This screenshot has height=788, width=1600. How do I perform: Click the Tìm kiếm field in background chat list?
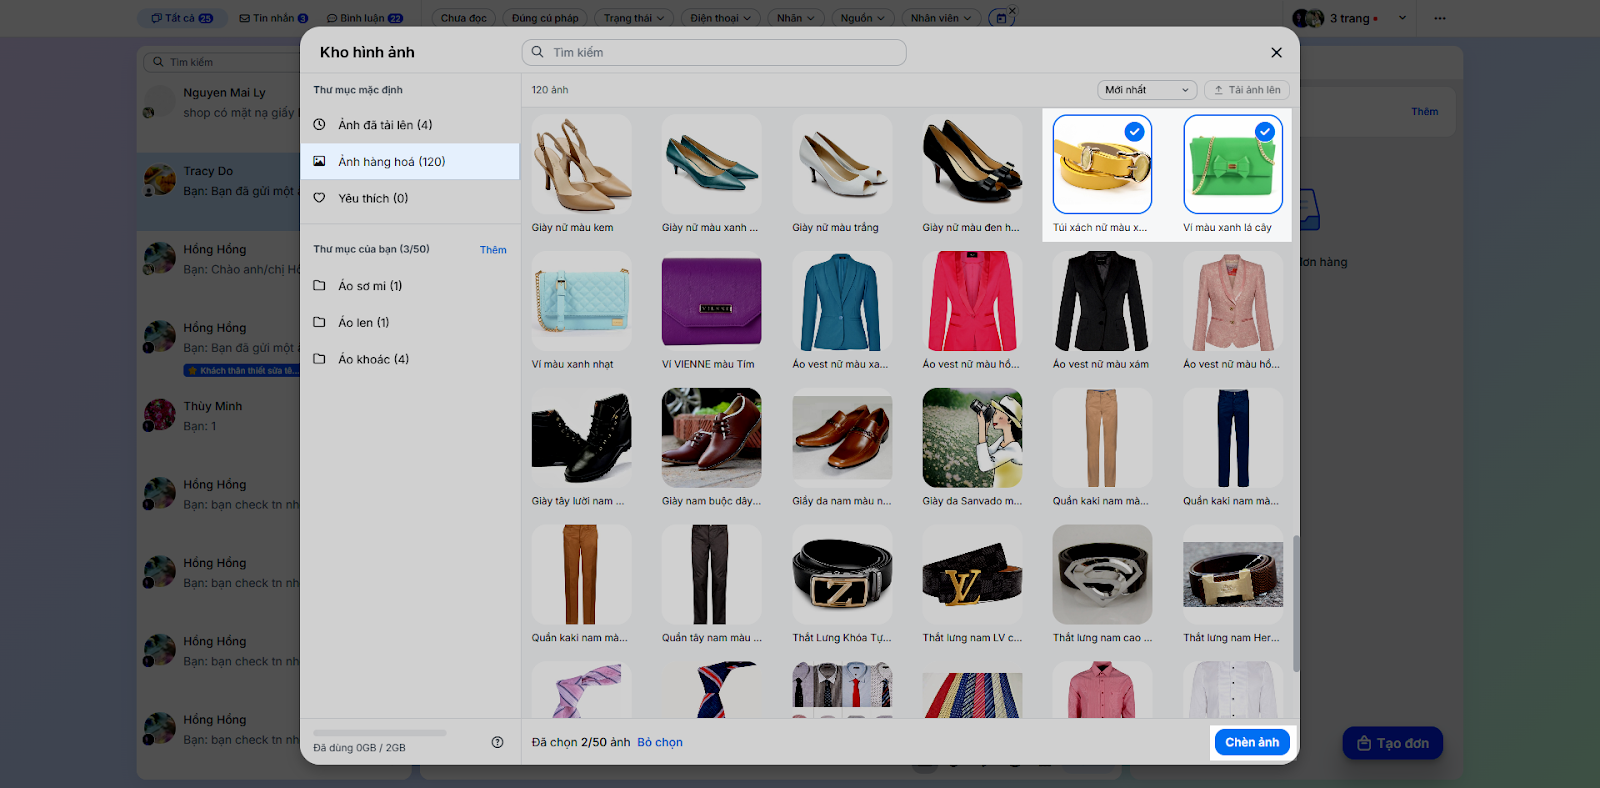[222, 62]
